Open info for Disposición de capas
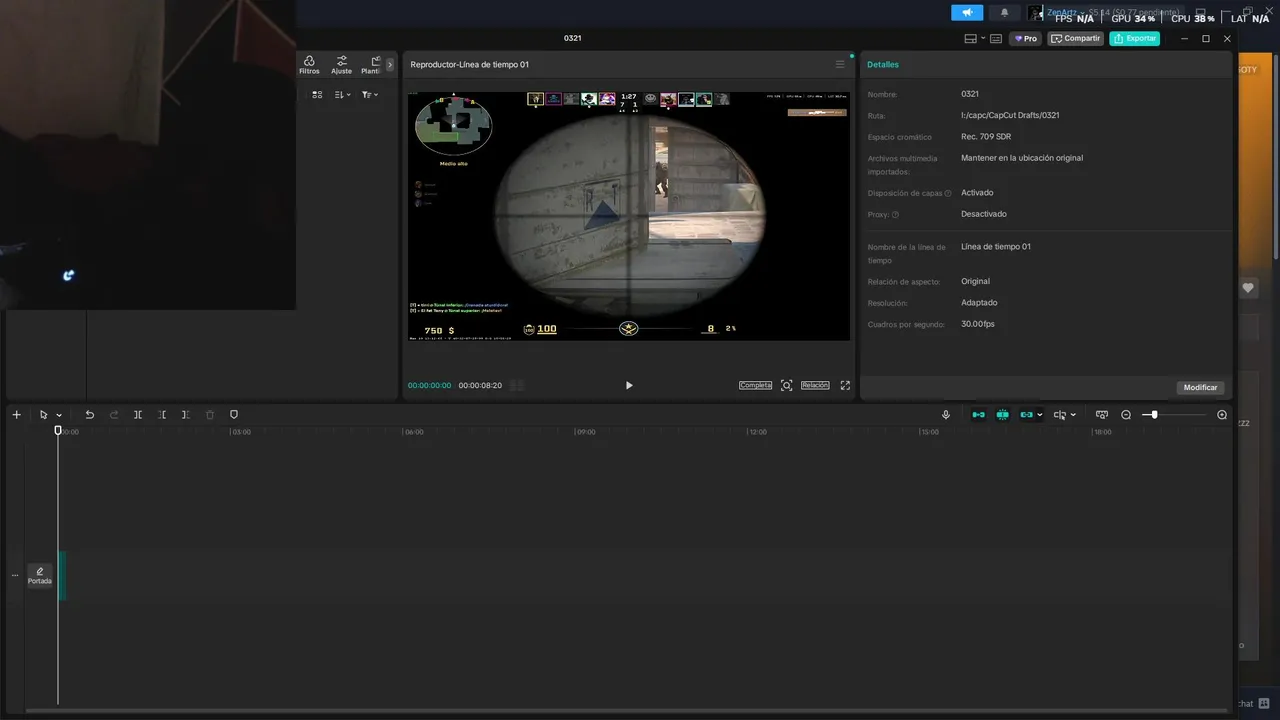 pos(948,193)
